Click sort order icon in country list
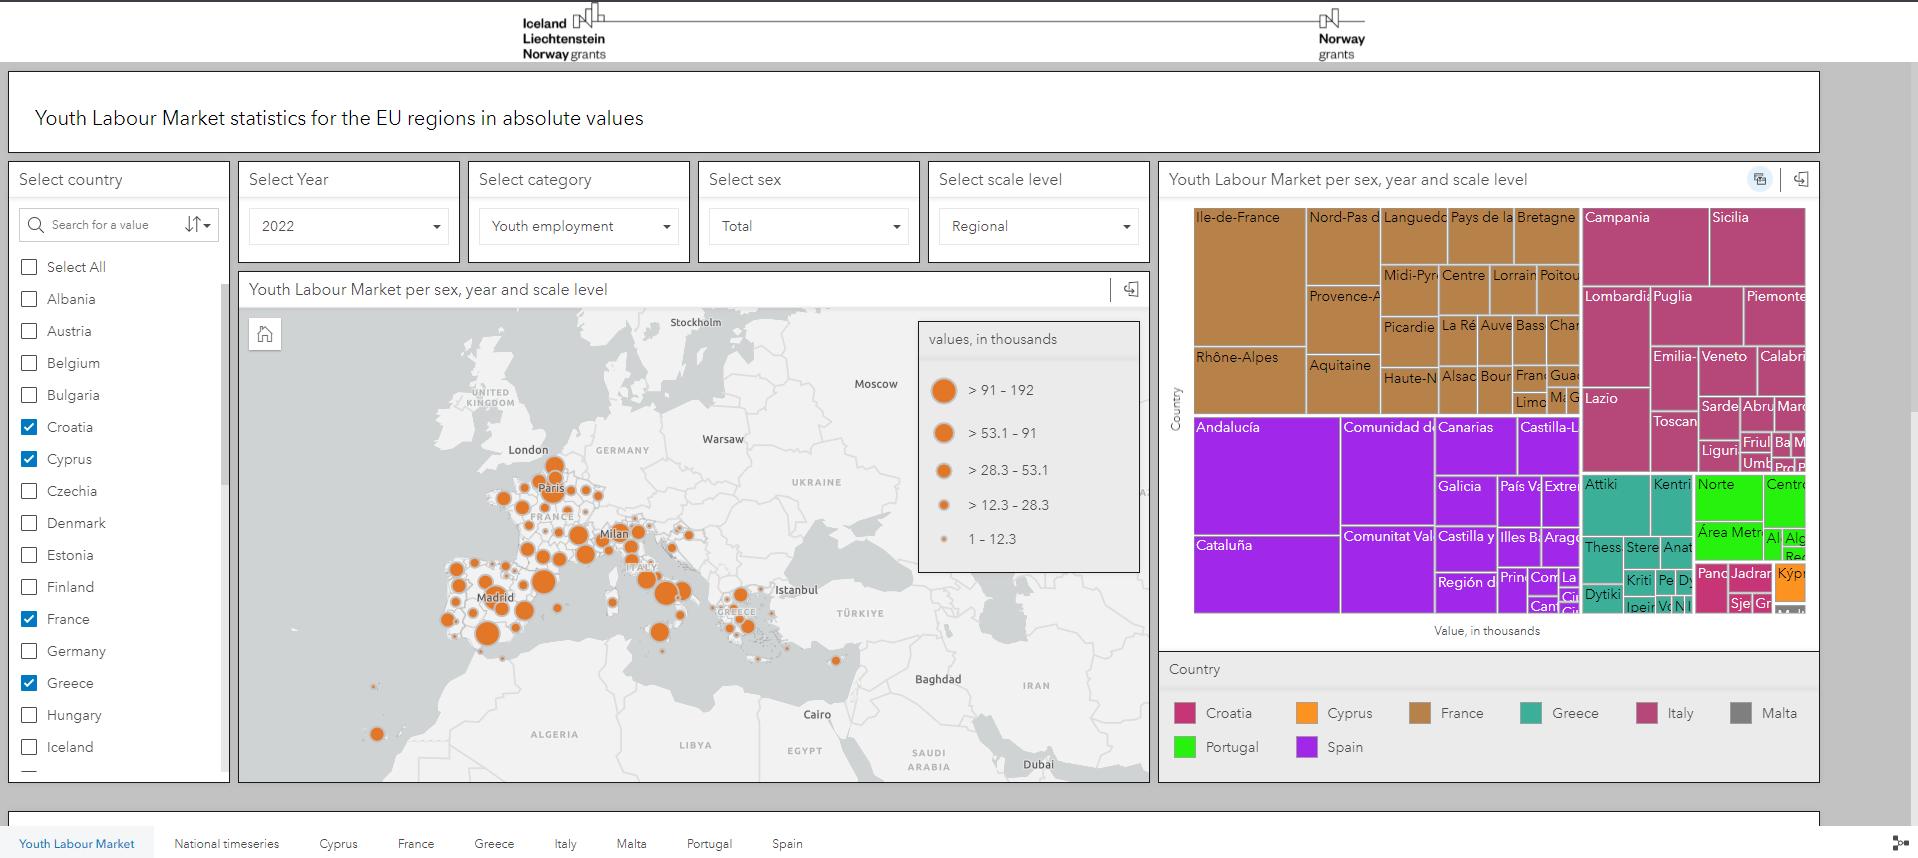This screenshot has width=1918, height=858. (198, 225)
